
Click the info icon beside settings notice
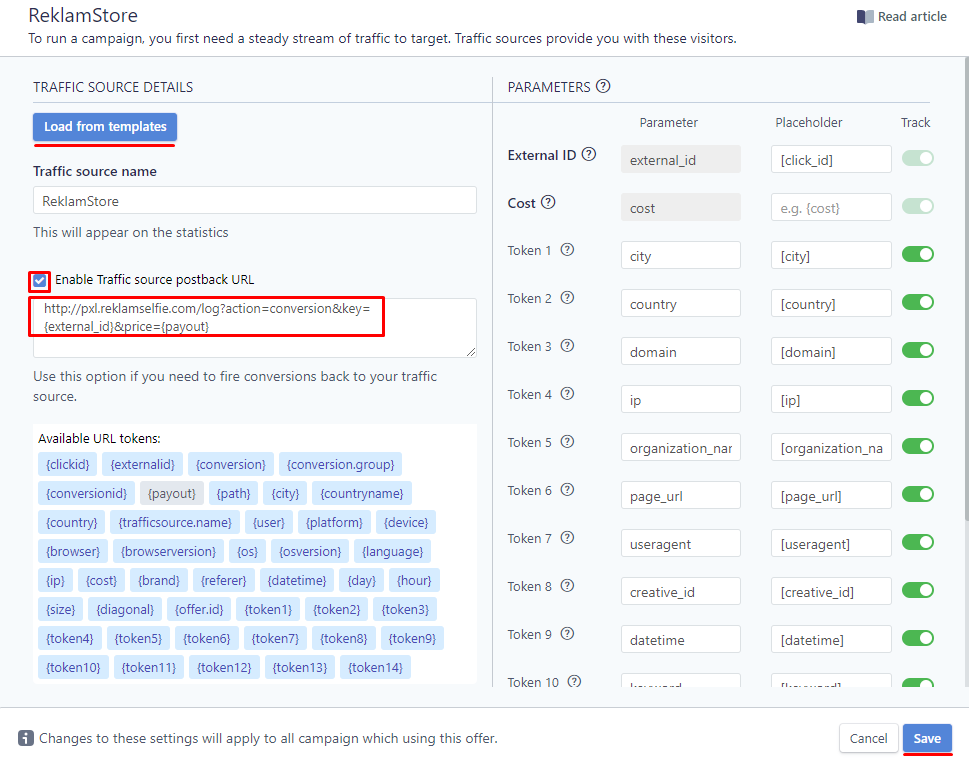pos(25,738)
